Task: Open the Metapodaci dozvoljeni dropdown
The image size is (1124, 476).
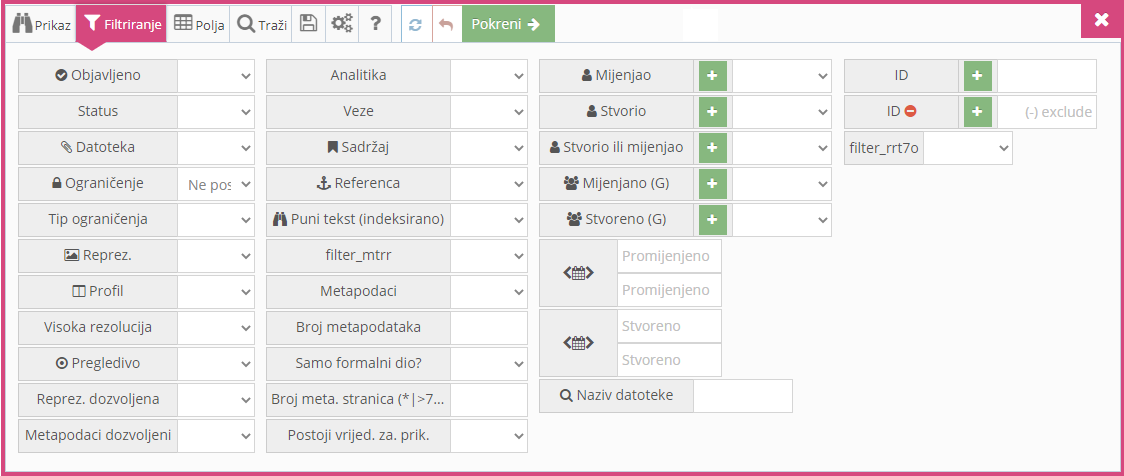Action: click(x=216, y=435)
